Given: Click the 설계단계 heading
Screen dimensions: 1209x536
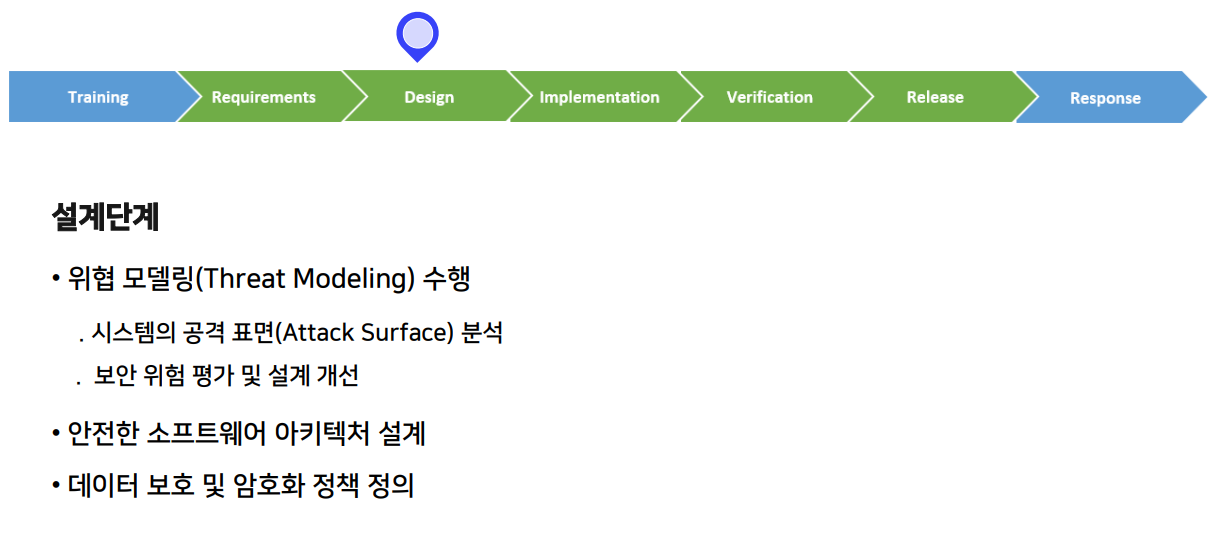Looking at the screenshot, I should (105, 217).
